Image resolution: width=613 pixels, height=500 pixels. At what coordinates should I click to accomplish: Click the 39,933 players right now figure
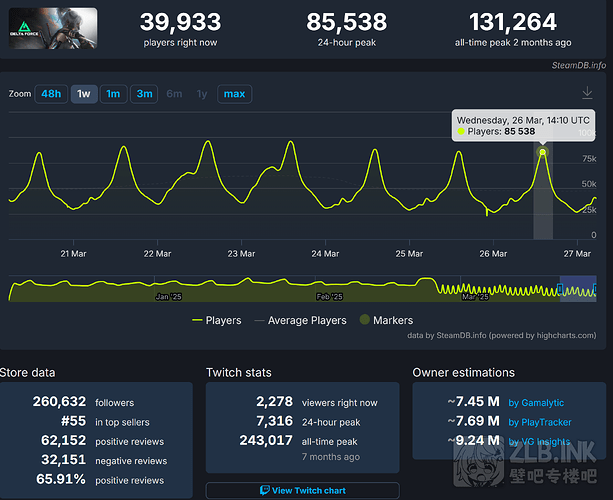tap(180, 22)
